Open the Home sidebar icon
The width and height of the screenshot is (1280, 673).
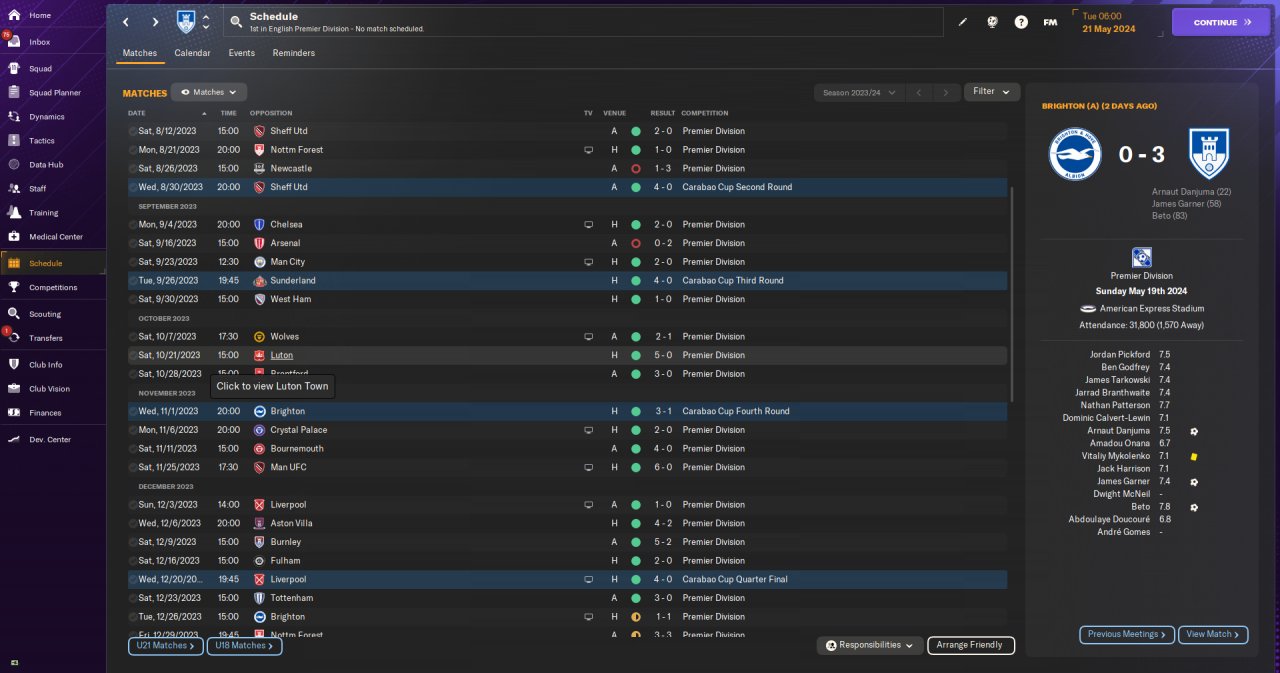pyautogui.click(x=14, y=15)
